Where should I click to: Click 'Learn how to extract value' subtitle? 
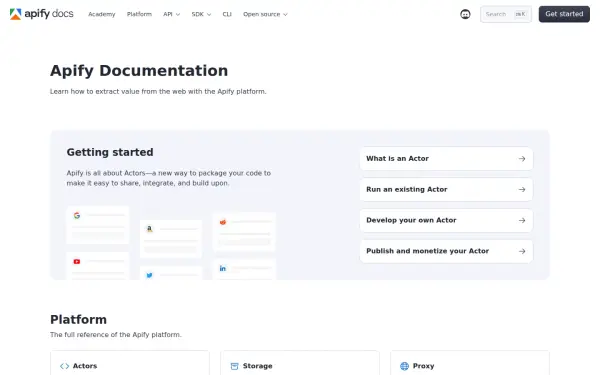pyautogui.click(x=158, y=91)
